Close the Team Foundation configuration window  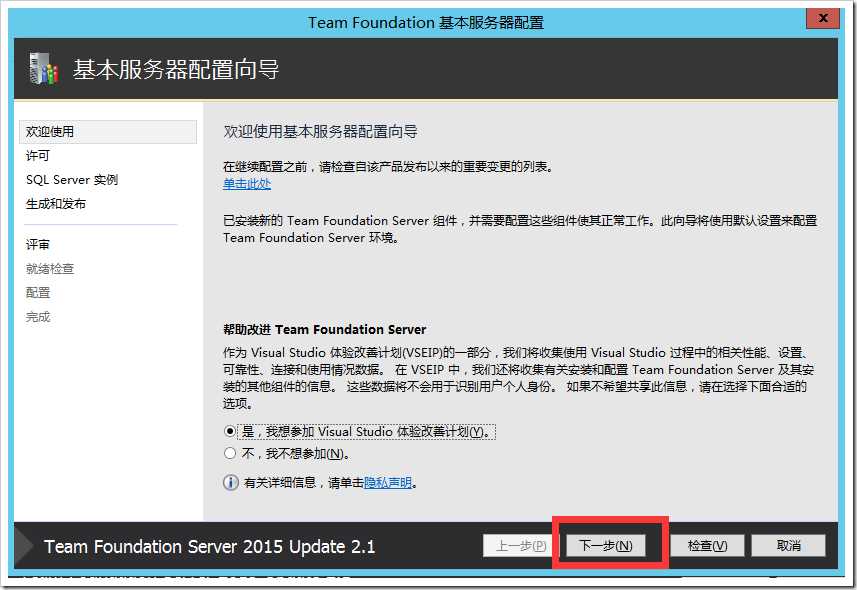pos(823,18)
